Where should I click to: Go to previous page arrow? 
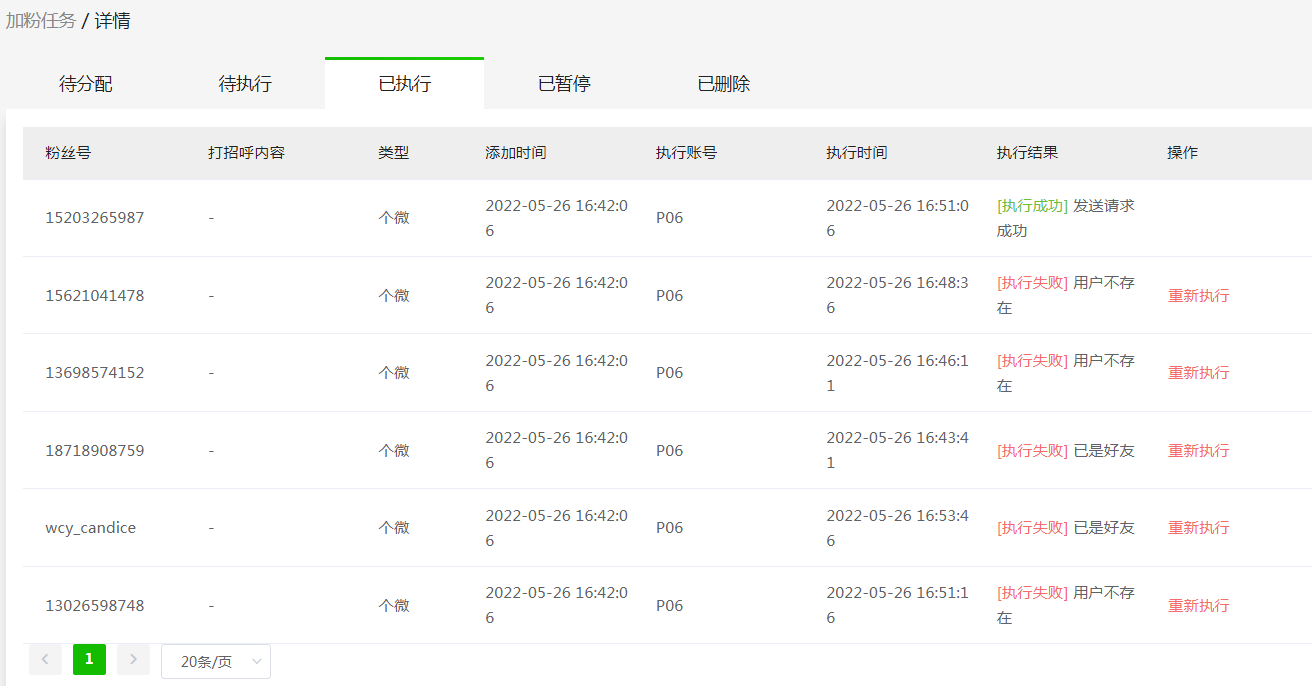45,659
